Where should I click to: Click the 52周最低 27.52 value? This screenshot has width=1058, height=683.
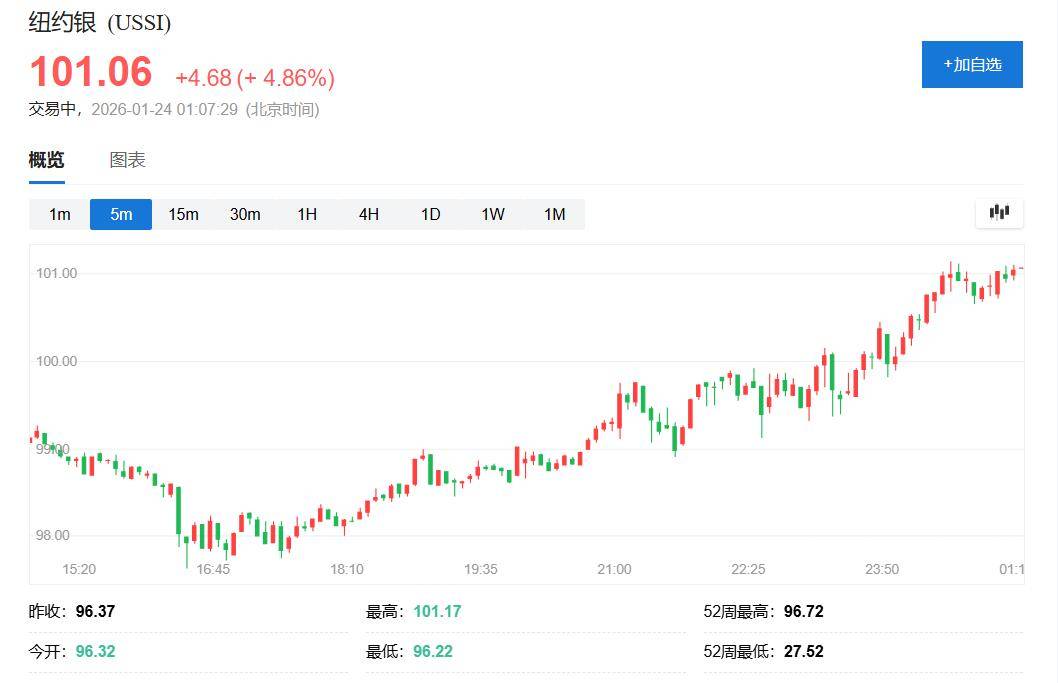click(804, 651)
